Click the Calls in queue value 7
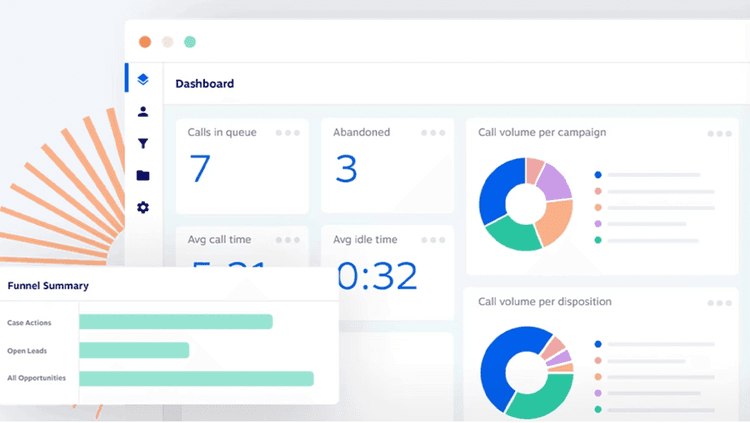The image size is (750, 423). coord(200,168)
